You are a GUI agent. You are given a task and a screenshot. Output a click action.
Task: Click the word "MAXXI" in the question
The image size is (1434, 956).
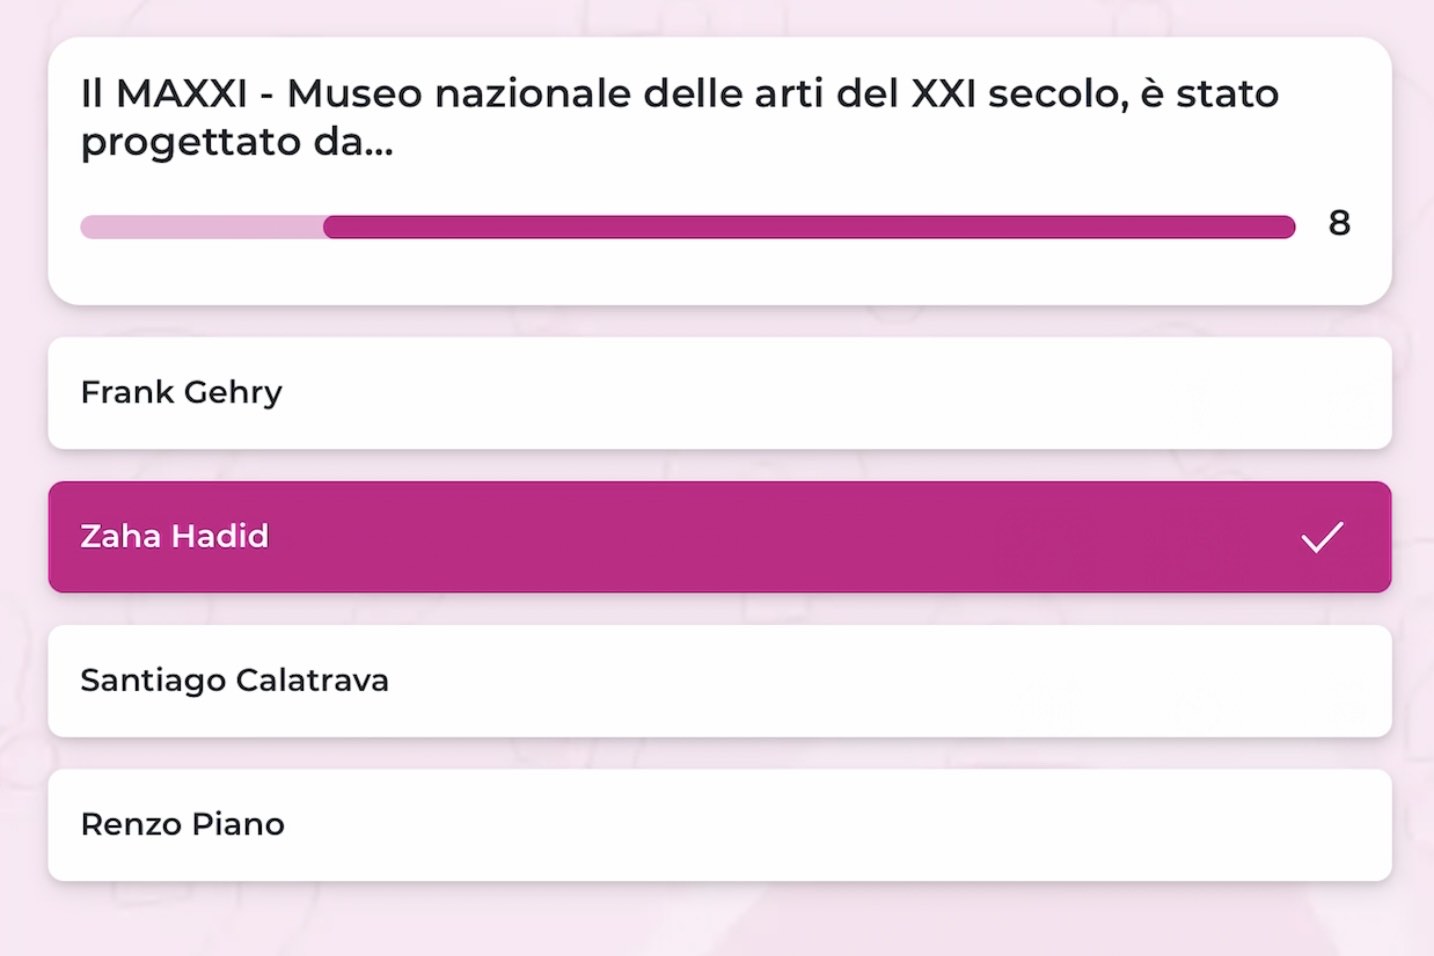(181, 94)
